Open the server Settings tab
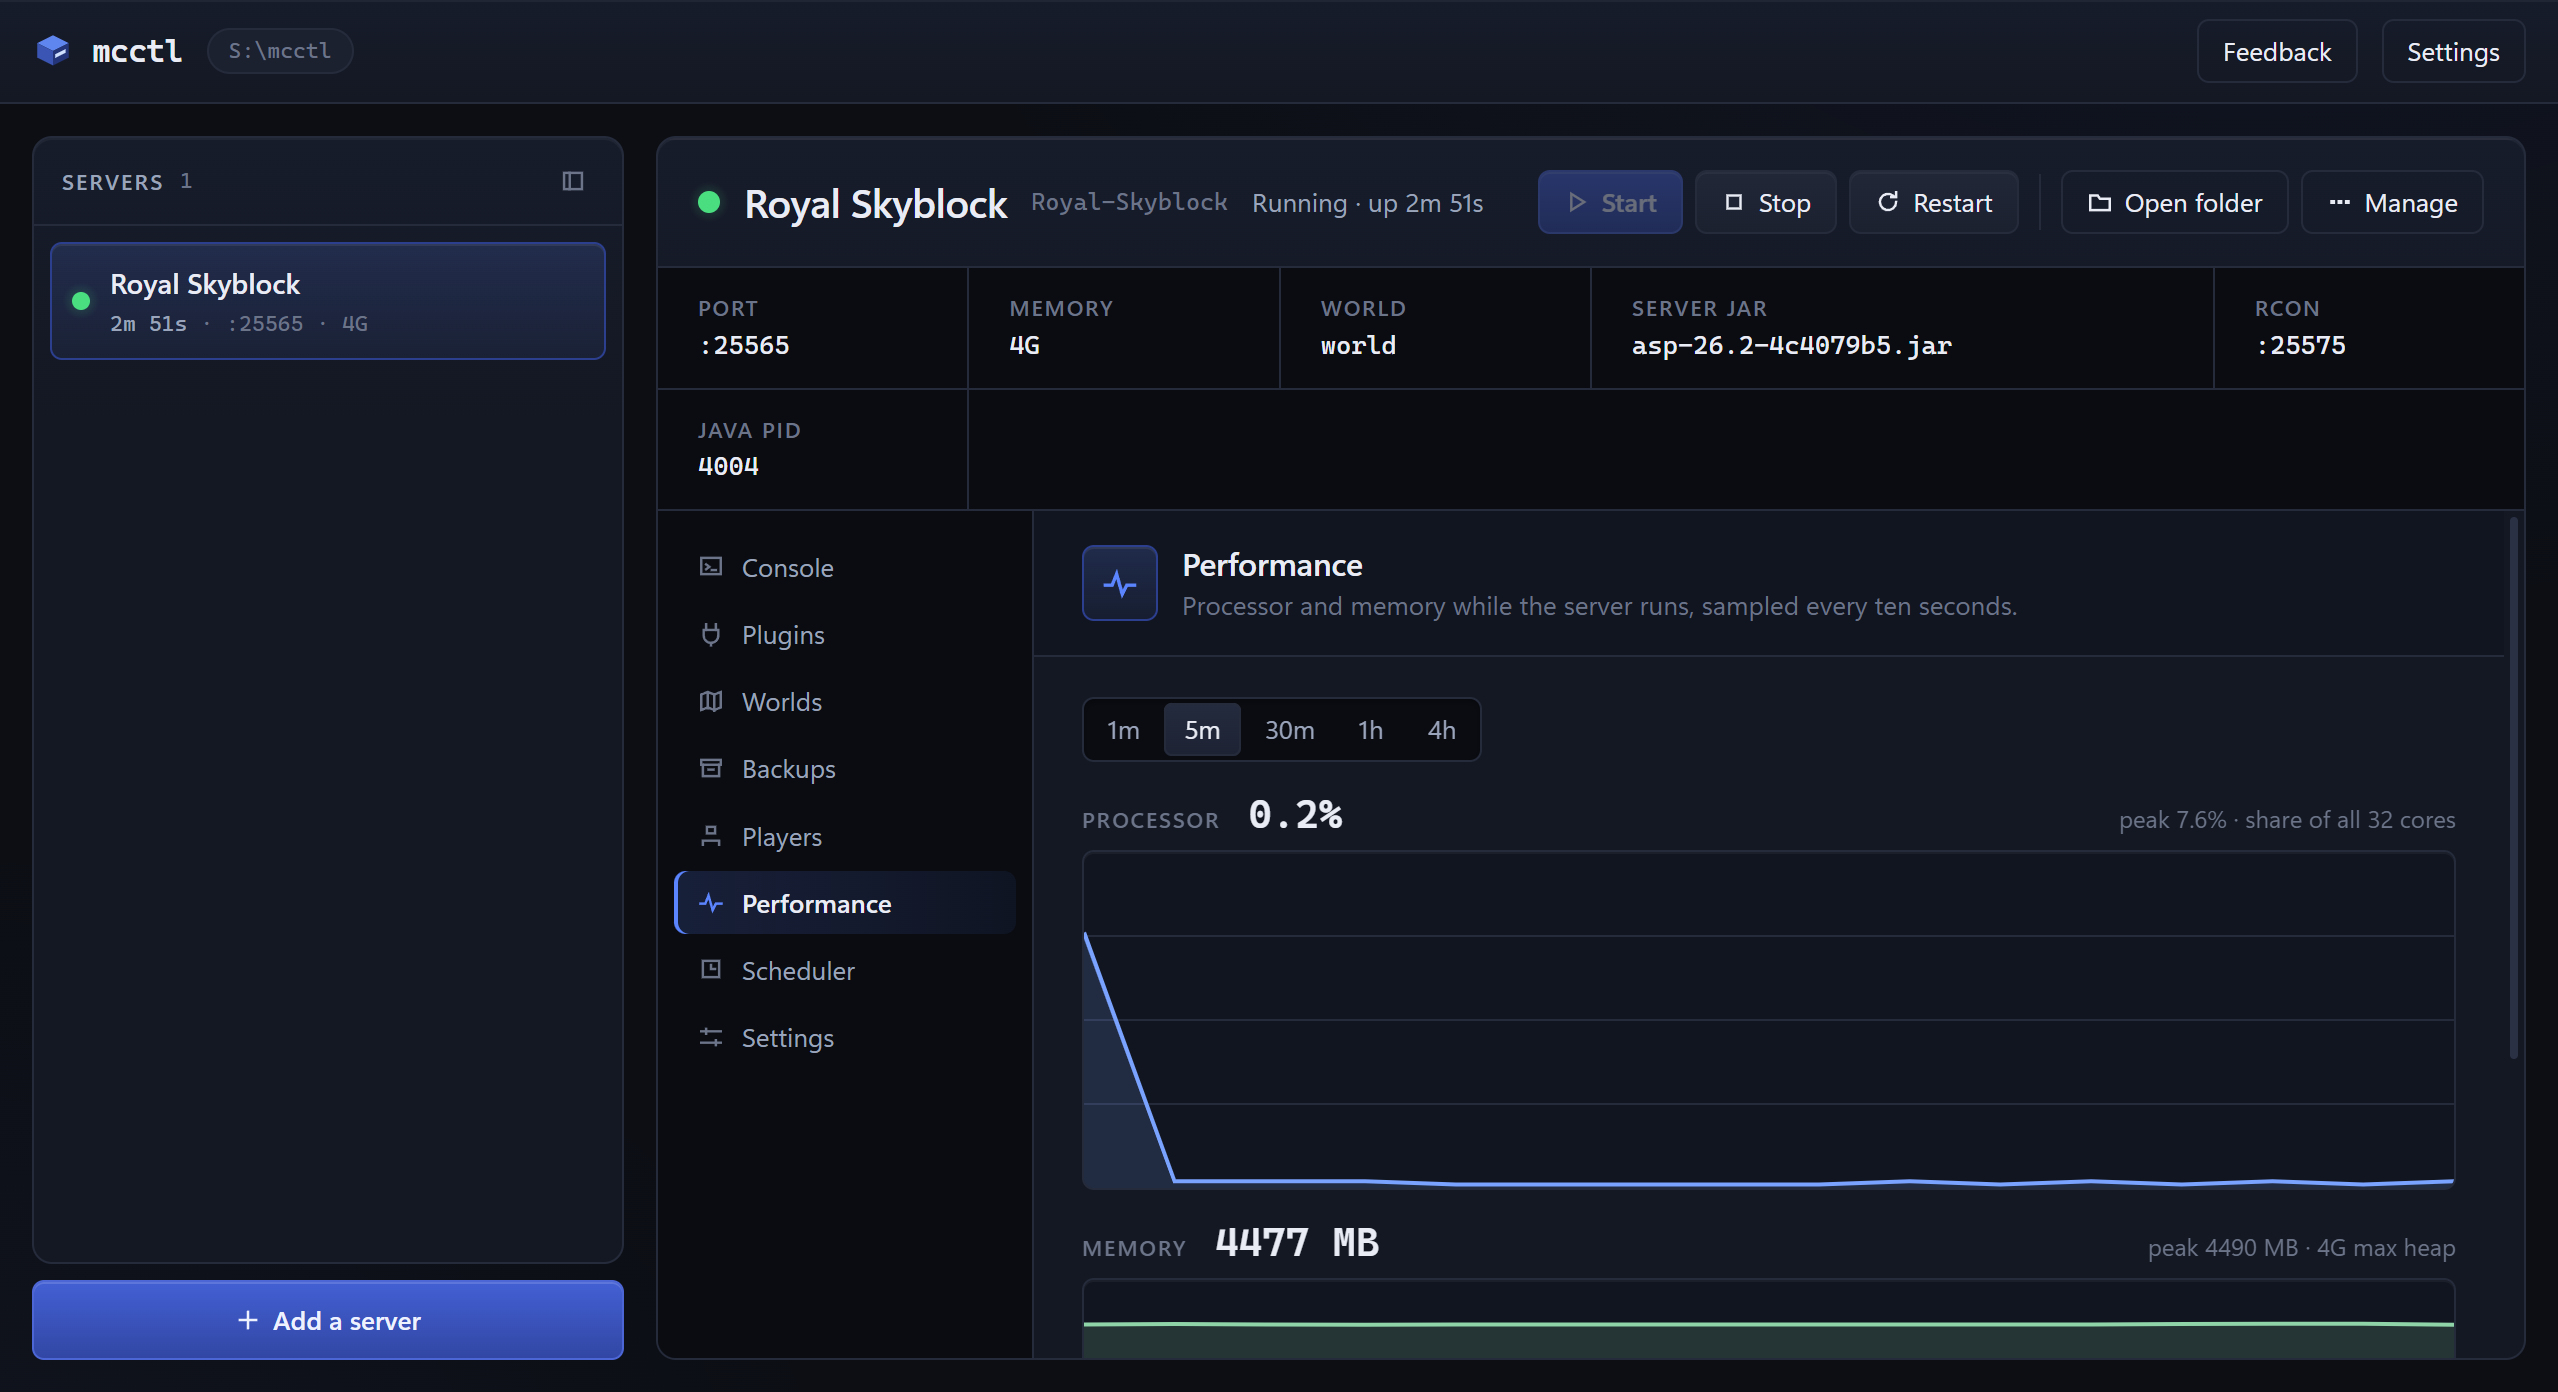The height and width of the screenshot is (1392, 2558). point(845,1038)
